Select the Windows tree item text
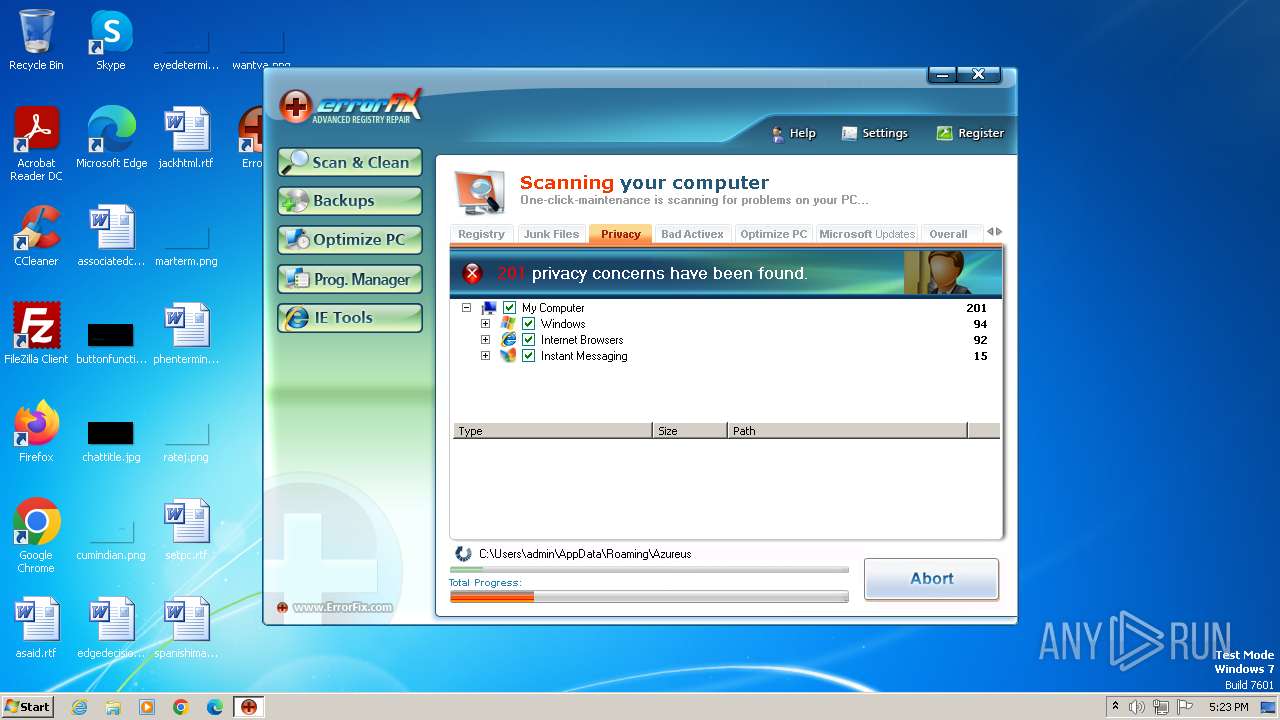The image size is (1280, 720). point(563,324)
